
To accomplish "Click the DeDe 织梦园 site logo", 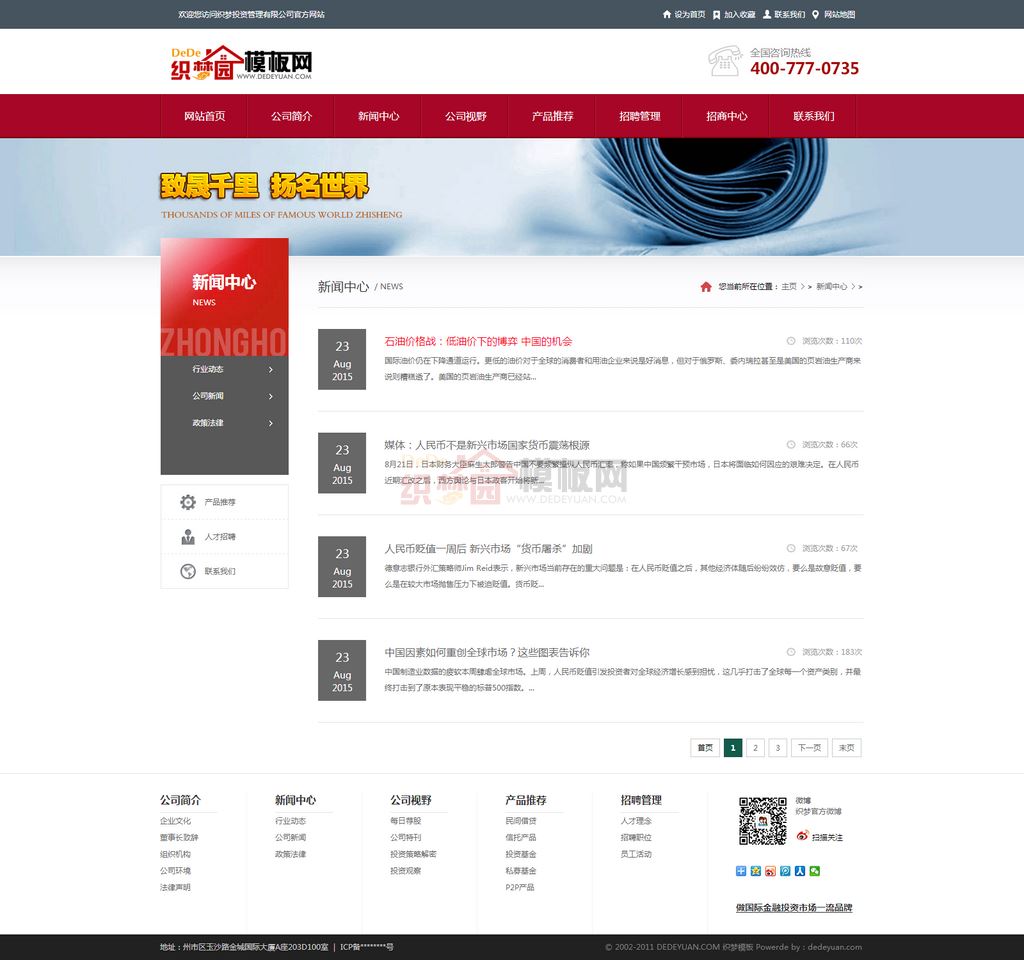I will click(241, 62).
